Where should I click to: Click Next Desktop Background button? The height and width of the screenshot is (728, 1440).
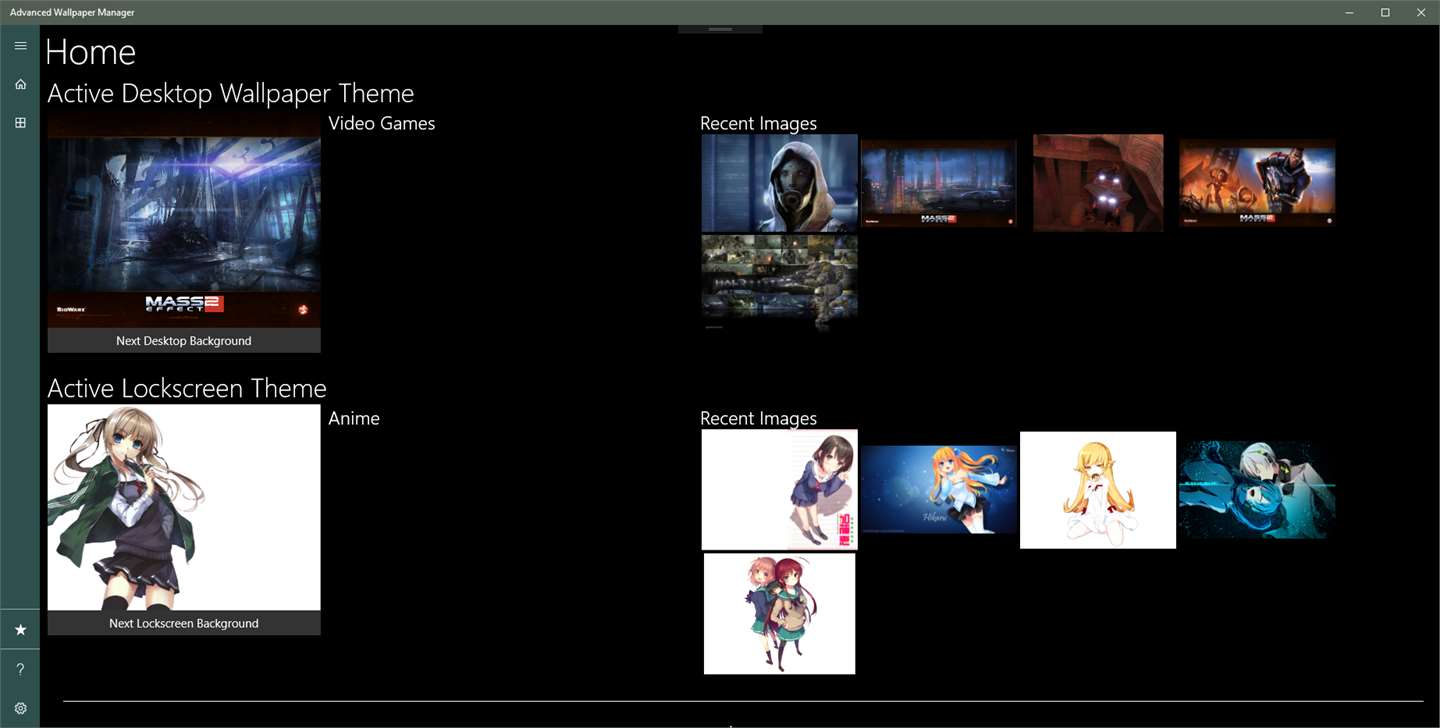click(184, 341)
